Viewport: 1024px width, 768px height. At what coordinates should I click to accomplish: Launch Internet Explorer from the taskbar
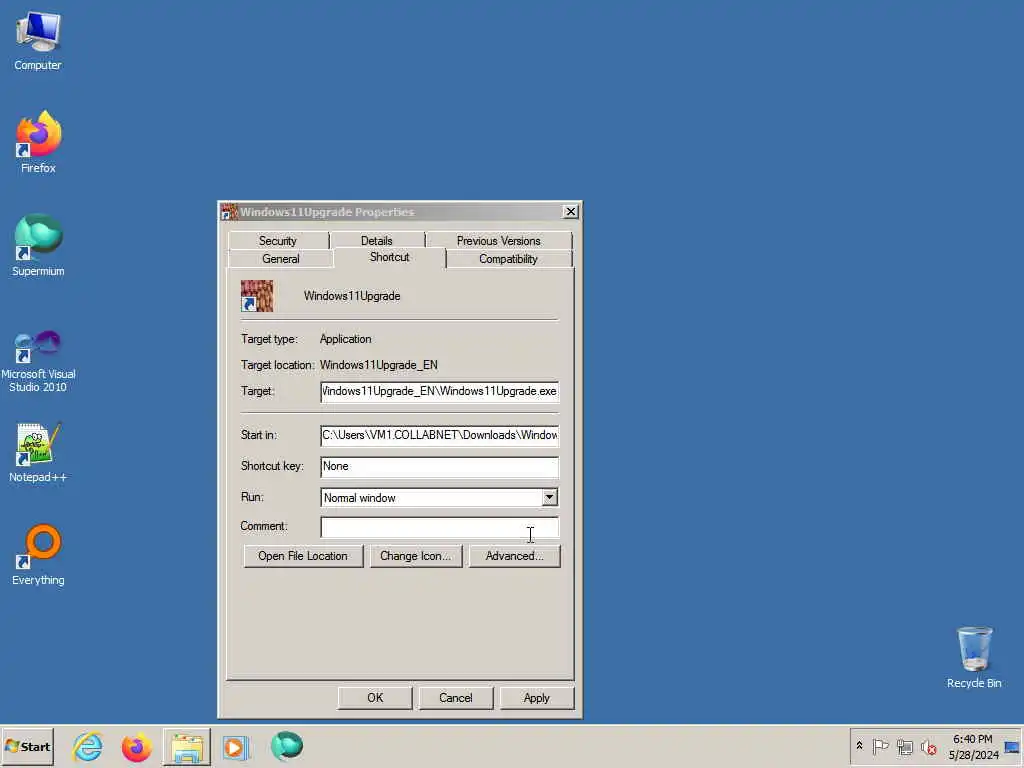88,746
